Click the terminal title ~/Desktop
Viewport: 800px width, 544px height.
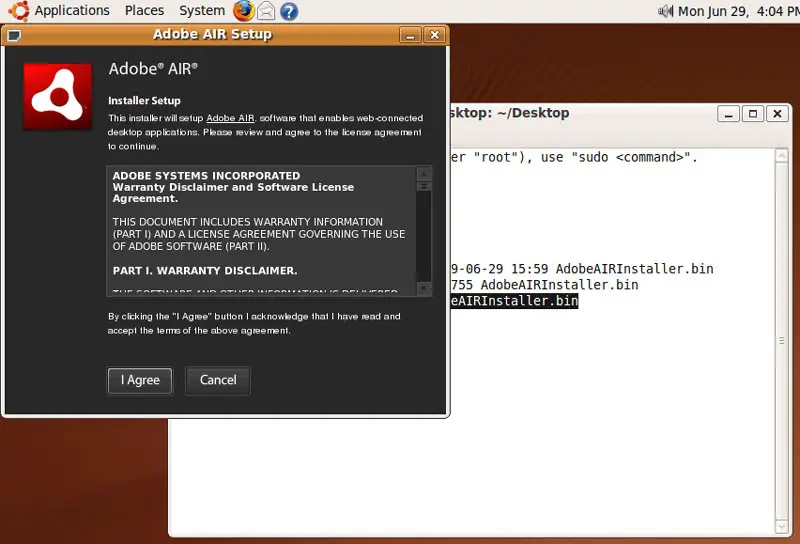pyautogui.click(x=533, y=113)
